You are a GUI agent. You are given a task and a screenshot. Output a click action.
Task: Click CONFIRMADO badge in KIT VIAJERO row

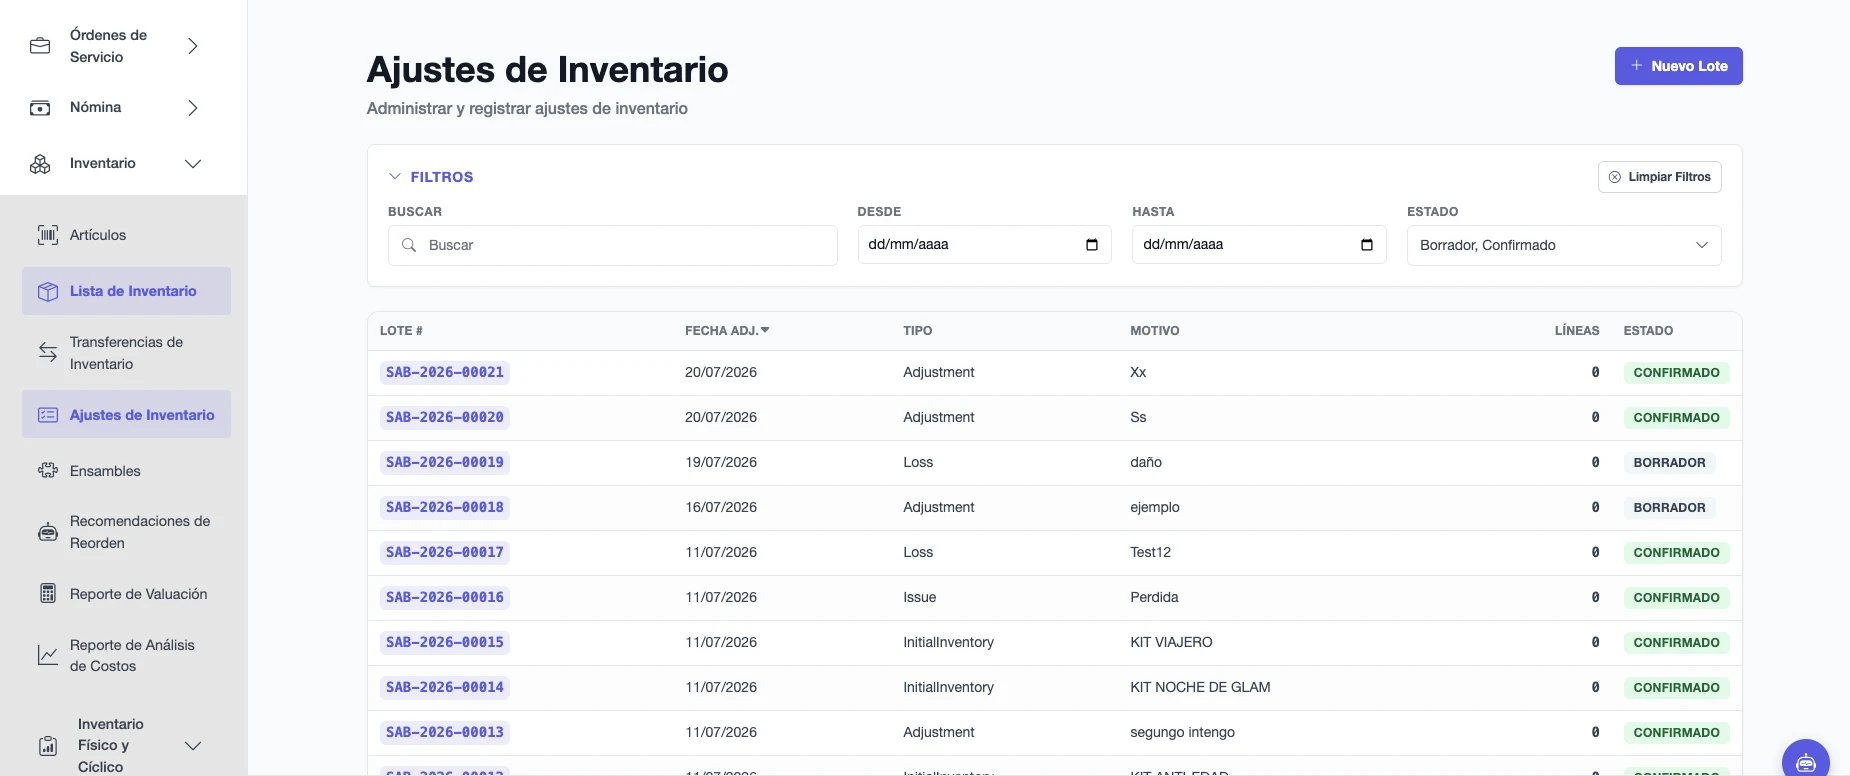[x=1676, y=643]
